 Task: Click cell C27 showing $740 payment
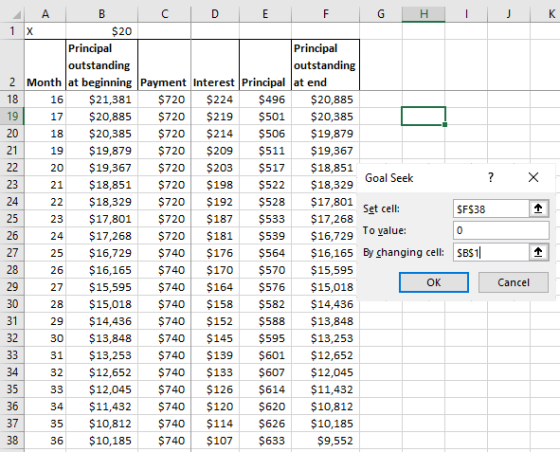164,253
